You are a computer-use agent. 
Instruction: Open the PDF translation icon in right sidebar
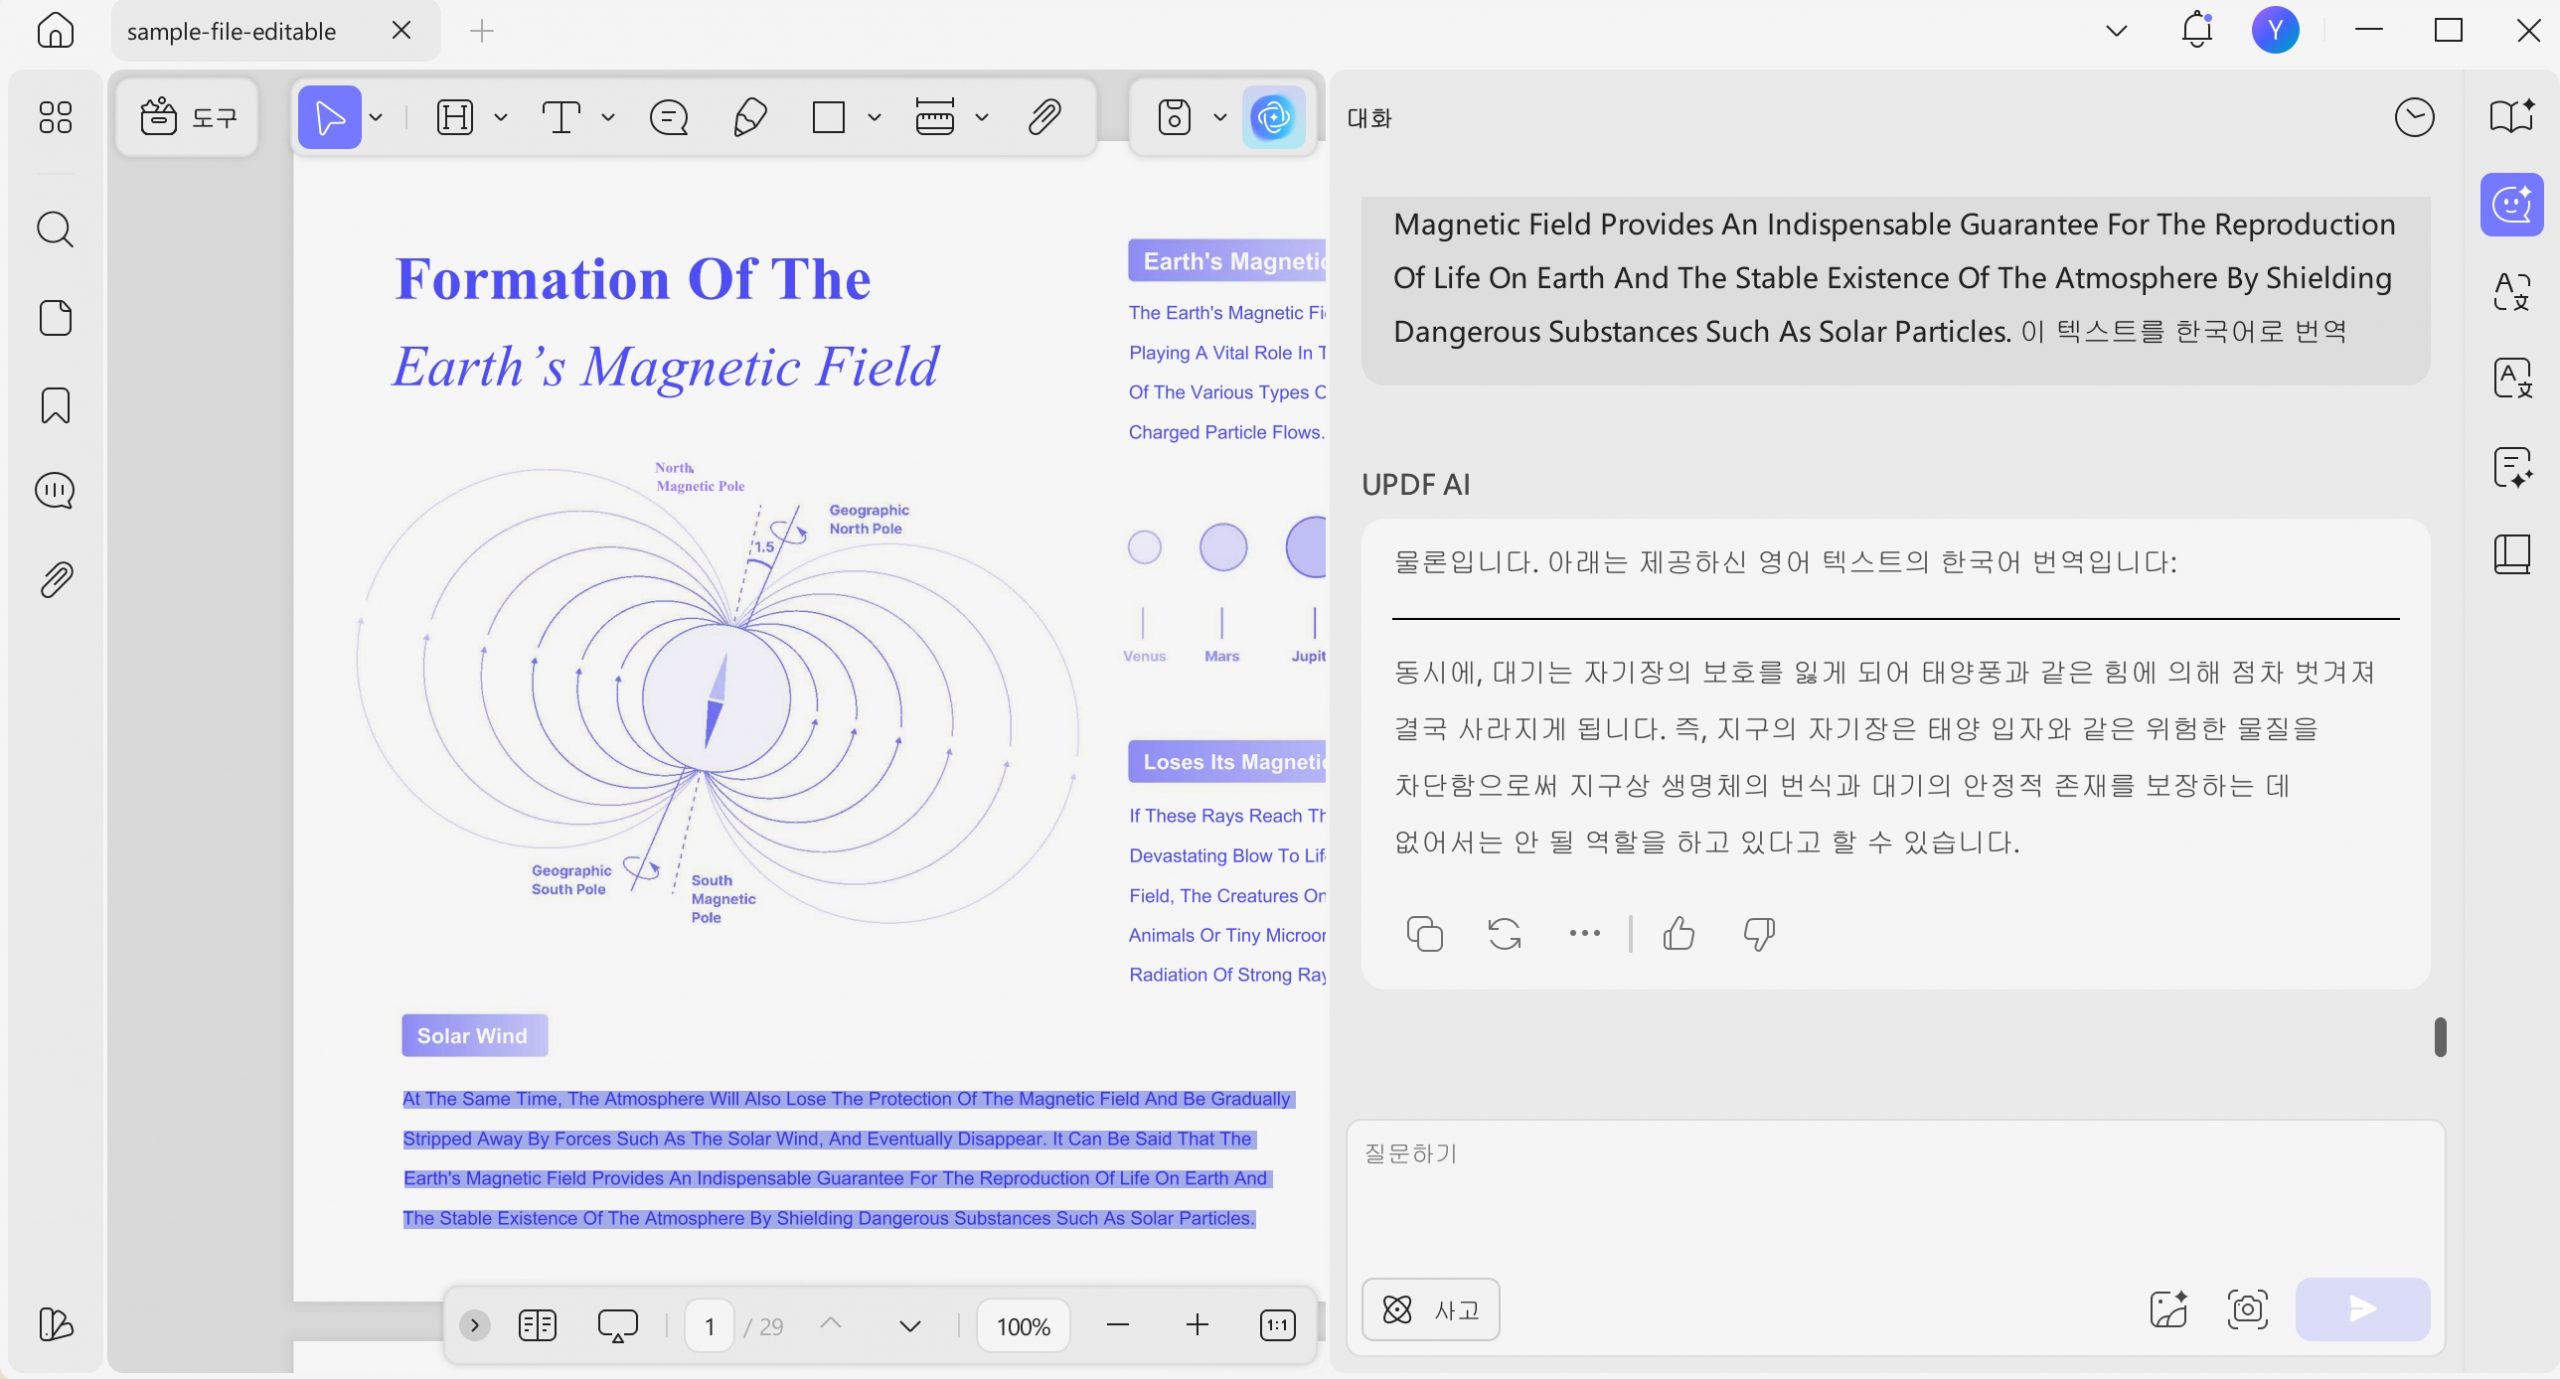[2511, 291]
